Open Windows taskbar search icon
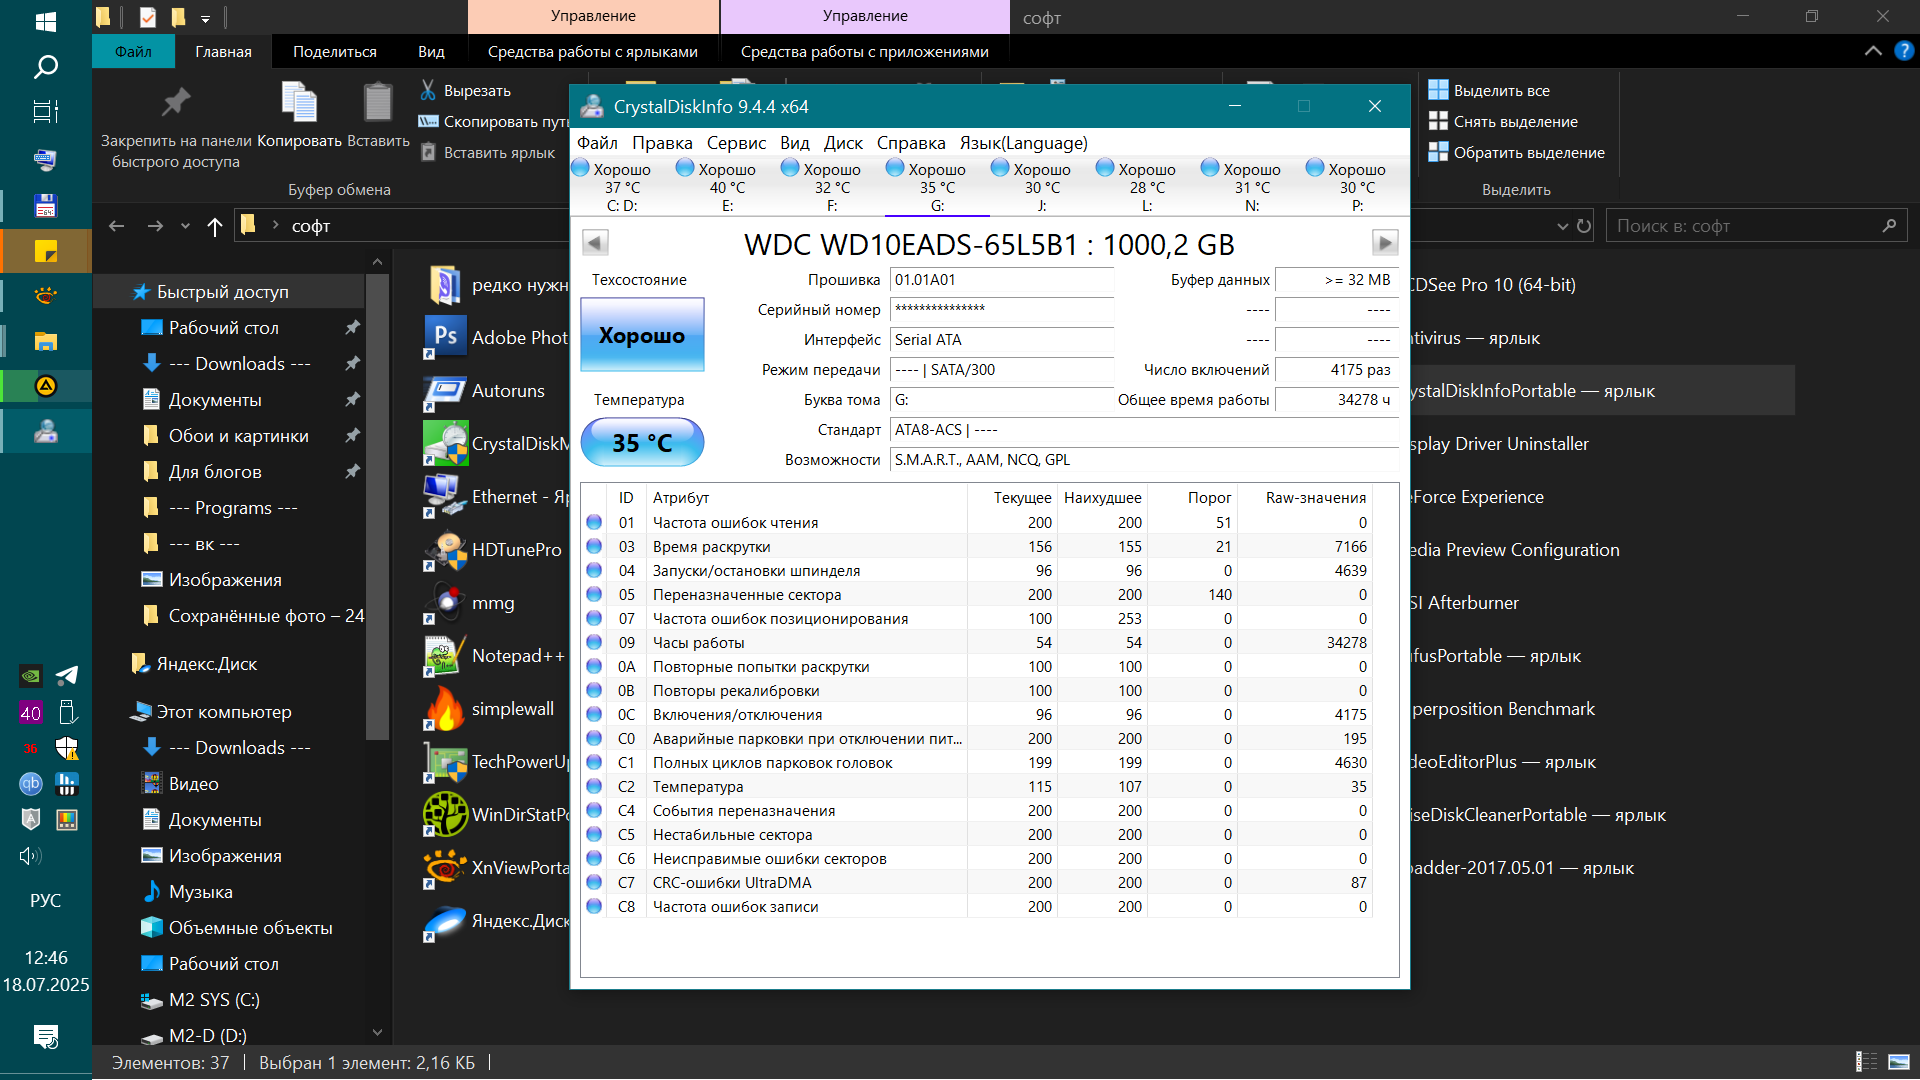This screenshot has height=1080, width=1920. [x=46, y=67]
